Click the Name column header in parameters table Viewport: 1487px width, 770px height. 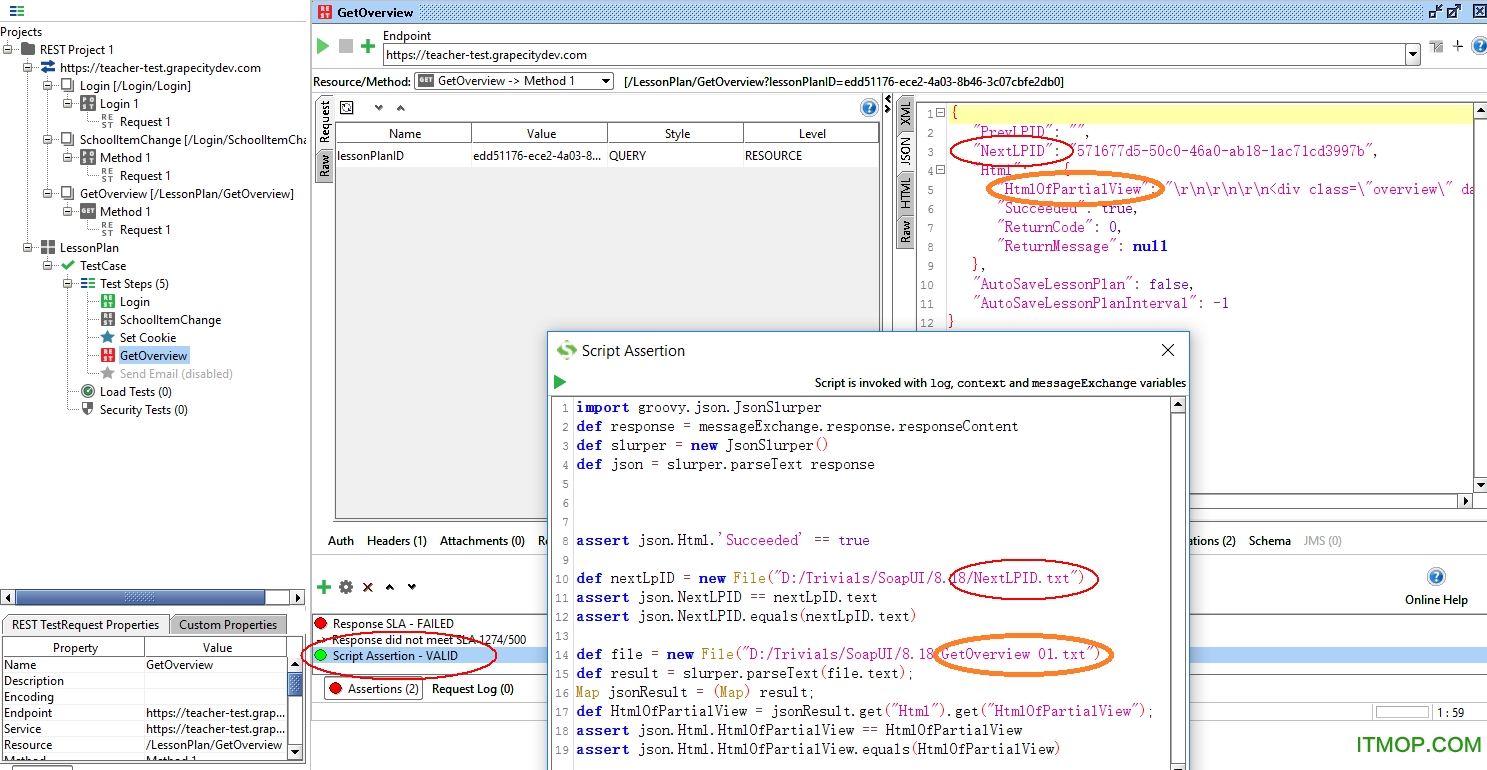(405, 134)
